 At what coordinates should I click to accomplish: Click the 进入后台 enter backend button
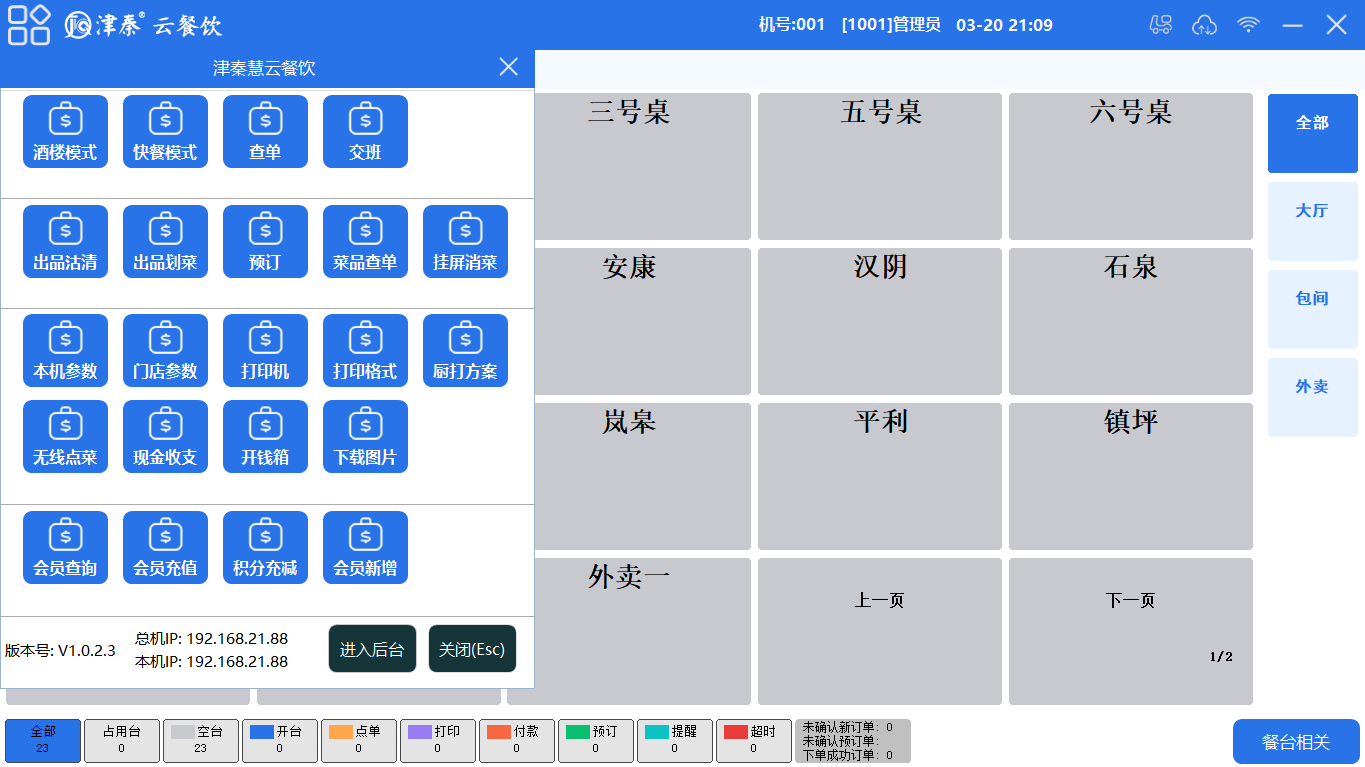[x=372, y=649]
